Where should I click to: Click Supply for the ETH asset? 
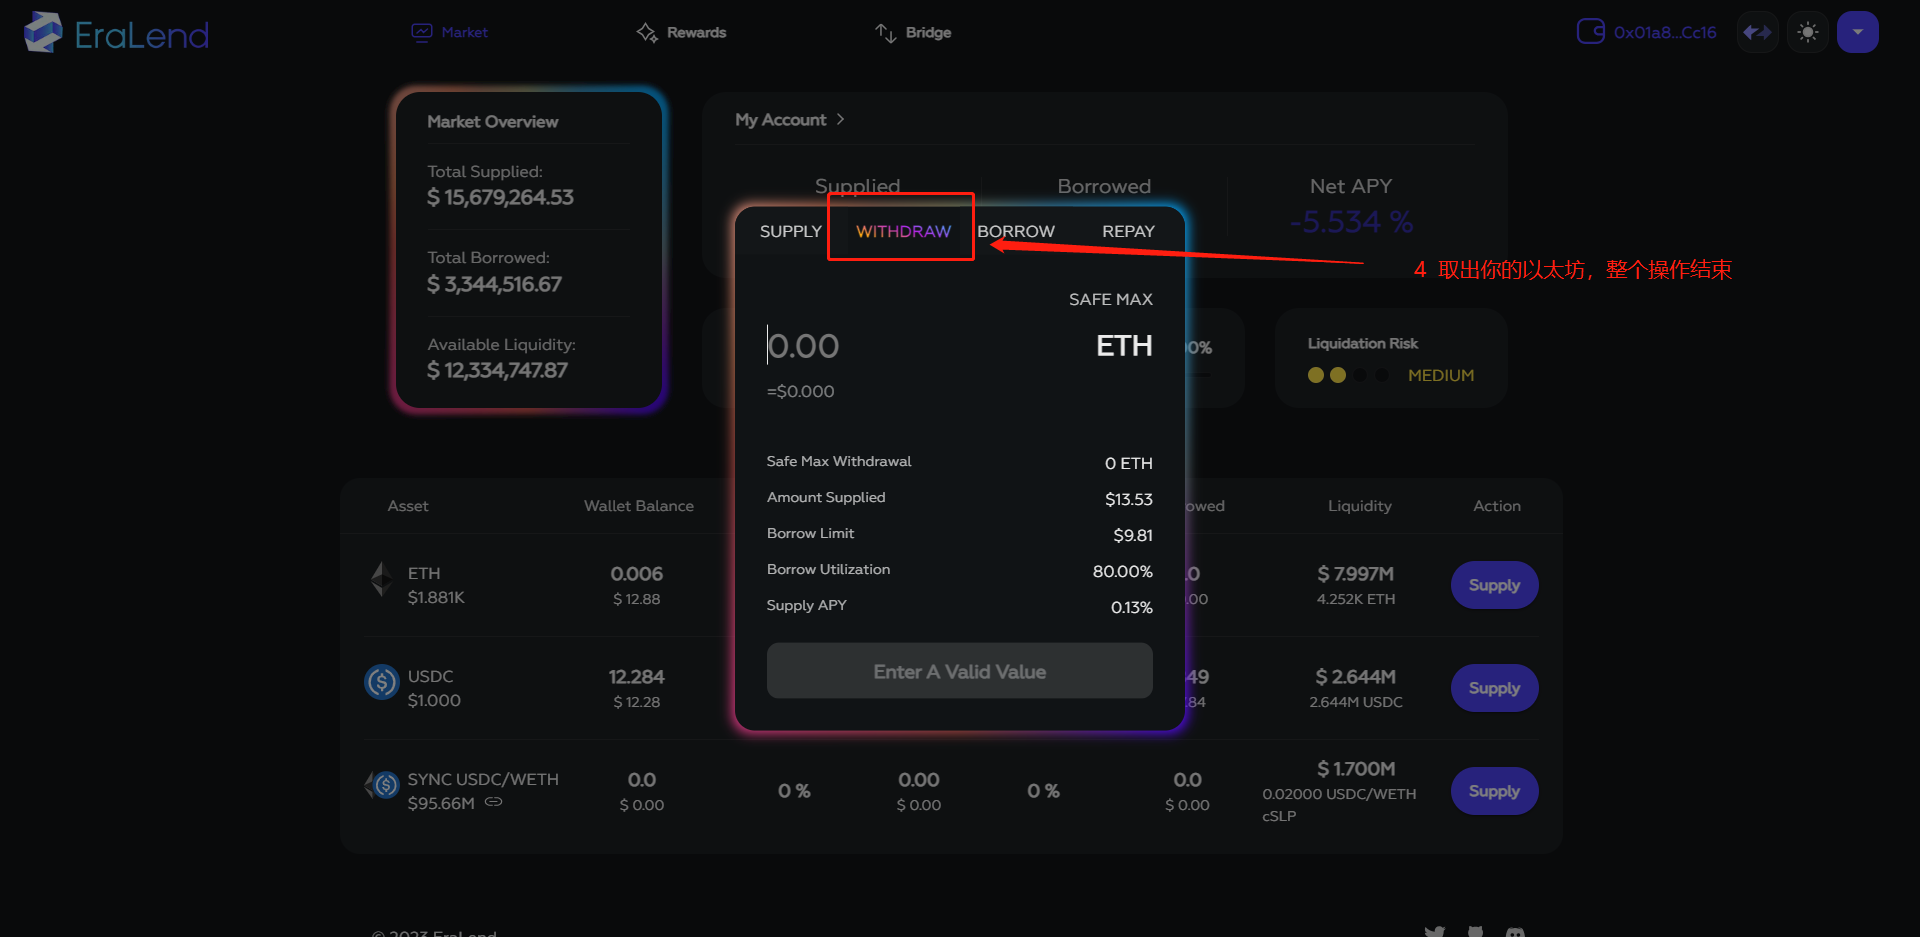pos(1493,584)
